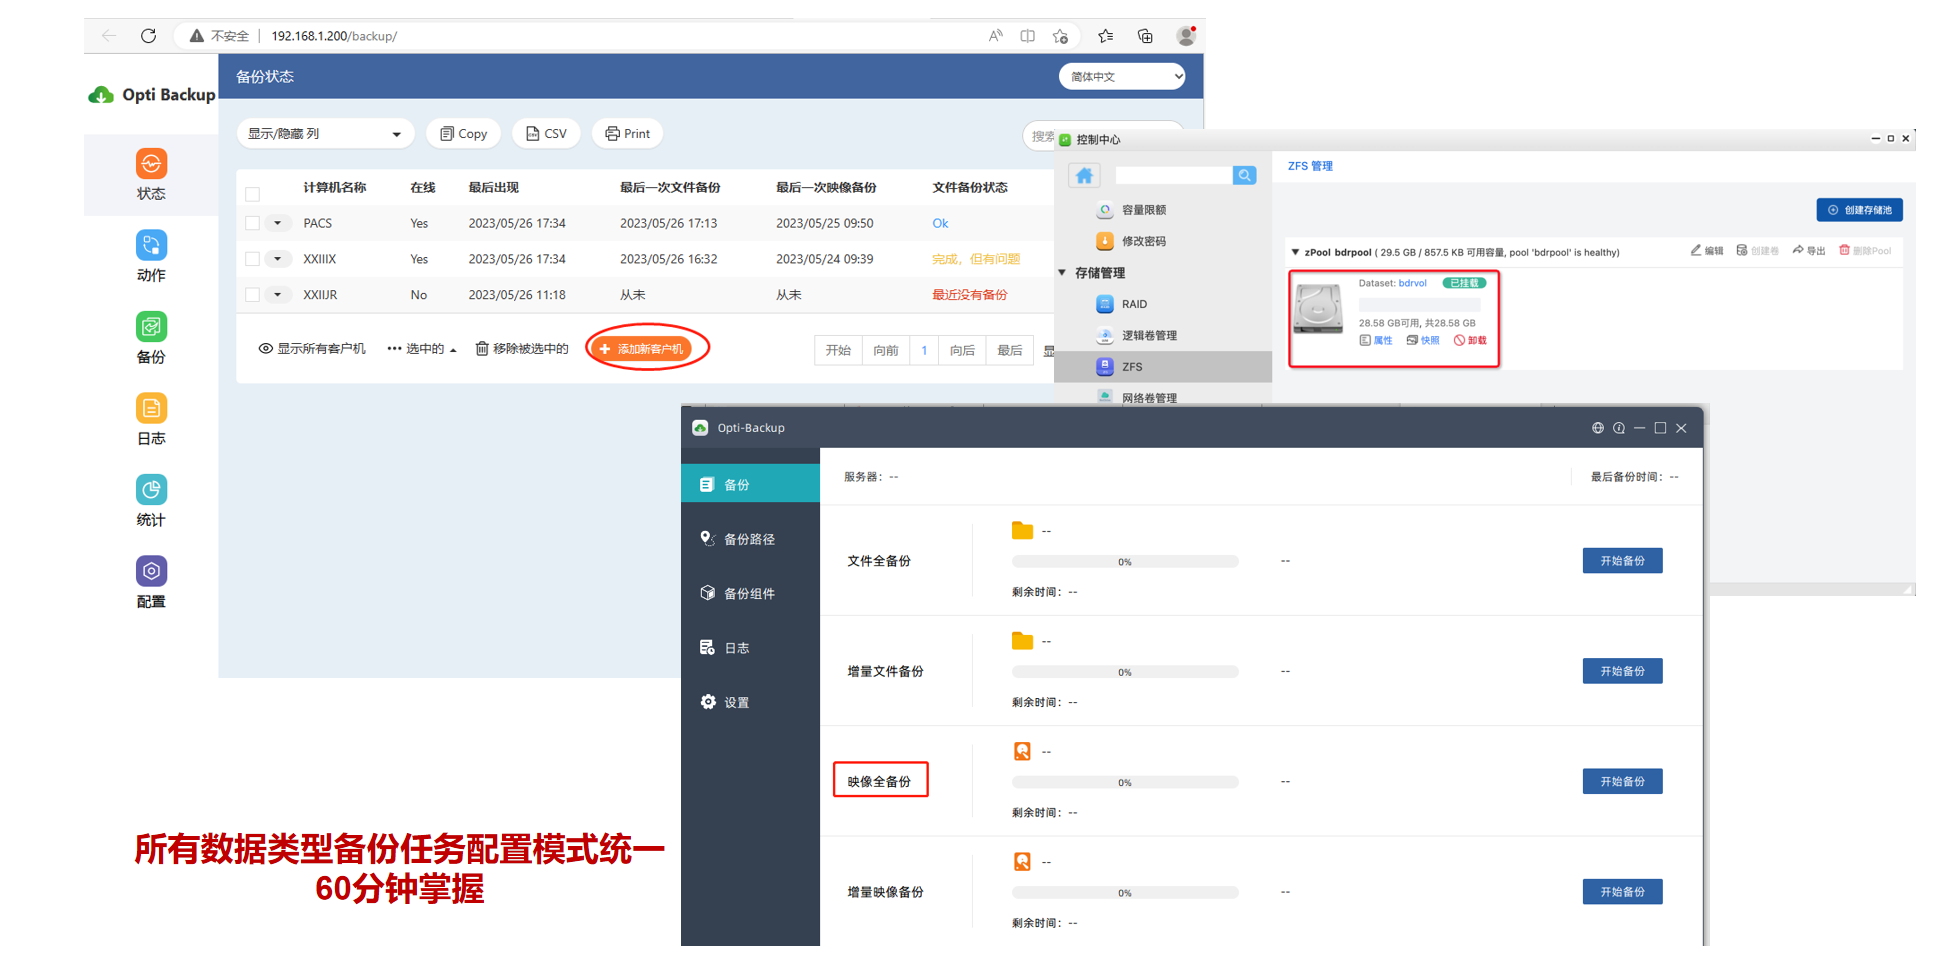Open 设置 in the Opti-Backup sidebar

click(x=736, y=703)
